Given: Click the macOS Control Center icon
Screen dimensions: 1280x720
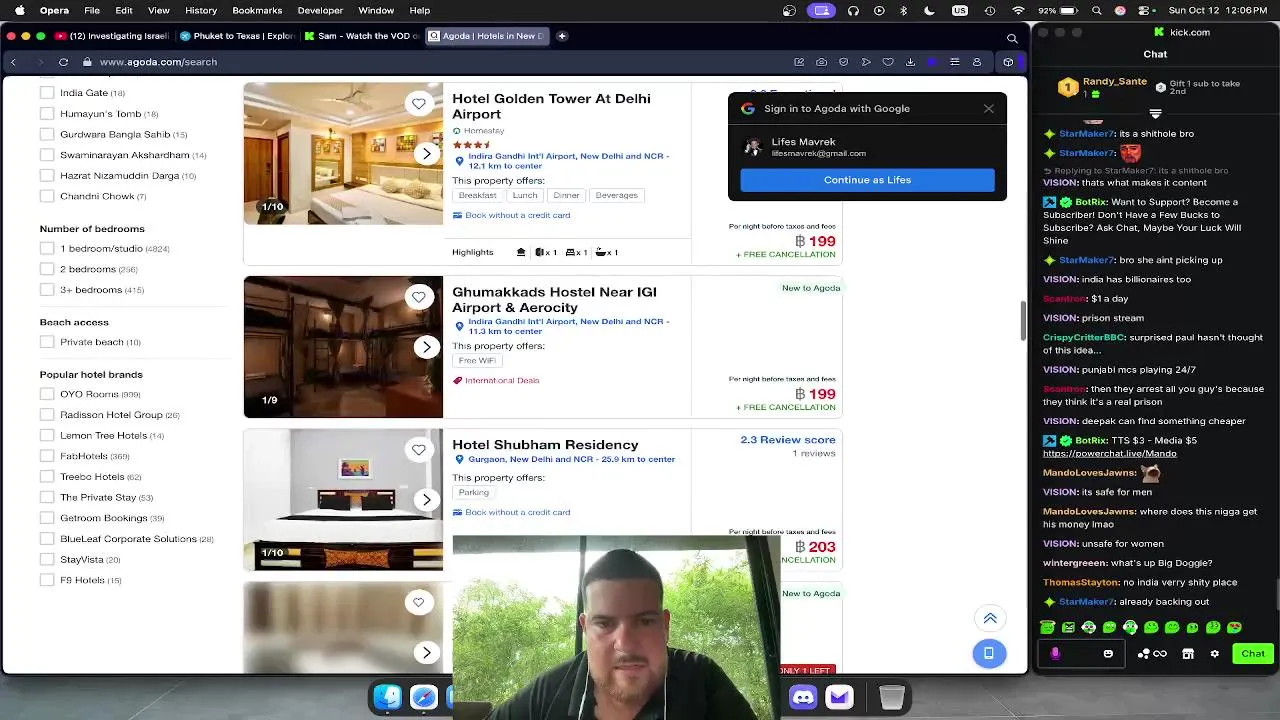Looking at the screenshot, I should 1143,10.
